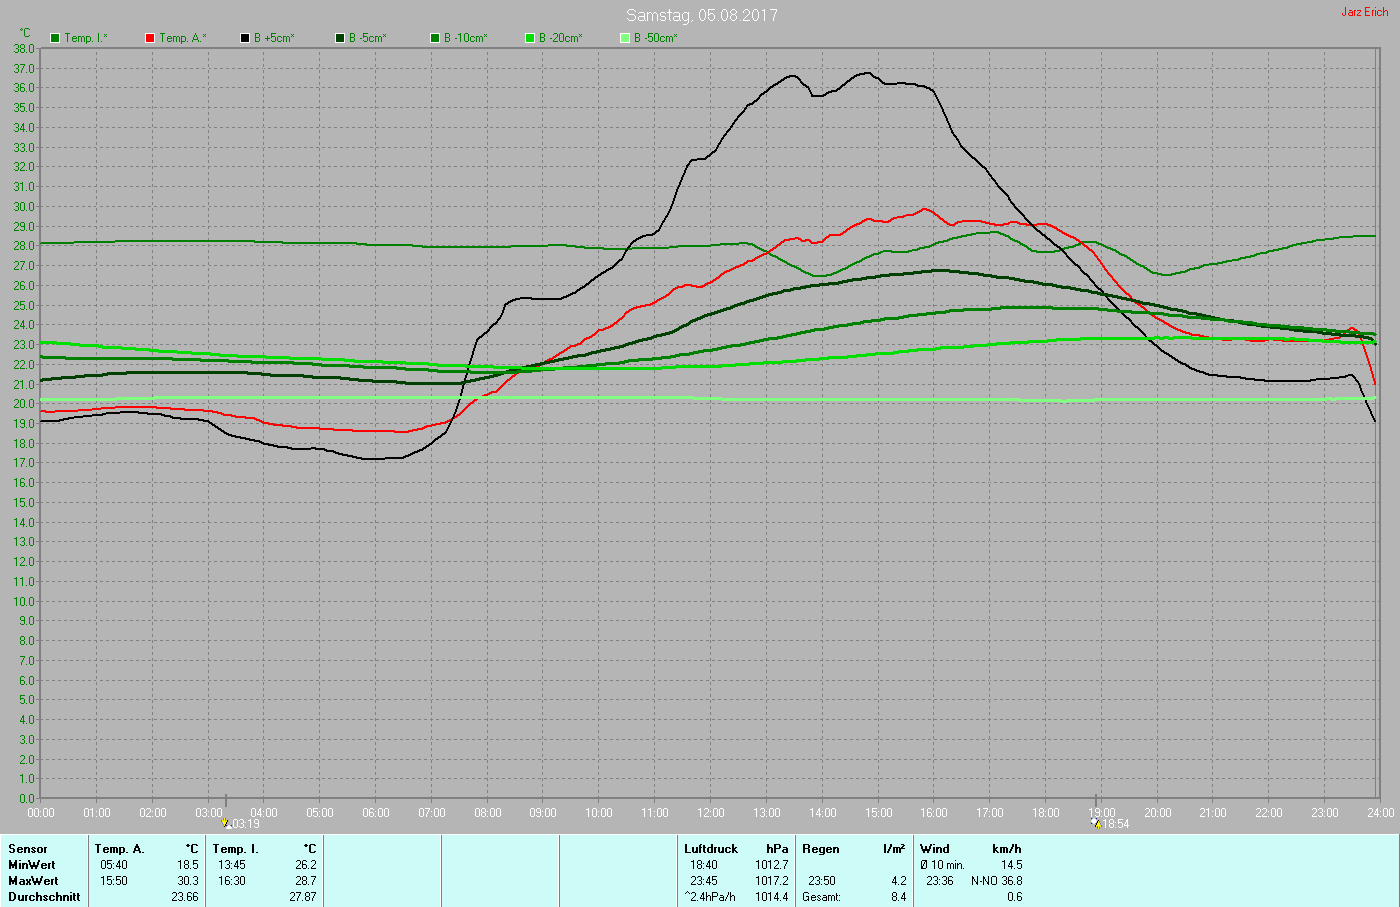
Task: Click the wind average value '14.5'
Action: click(1012, 865)
